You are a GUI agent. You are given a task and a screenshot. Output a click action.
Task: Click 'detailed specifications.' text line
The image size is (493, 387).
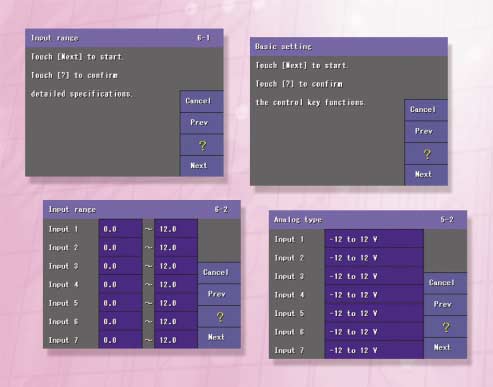[82, 94]
